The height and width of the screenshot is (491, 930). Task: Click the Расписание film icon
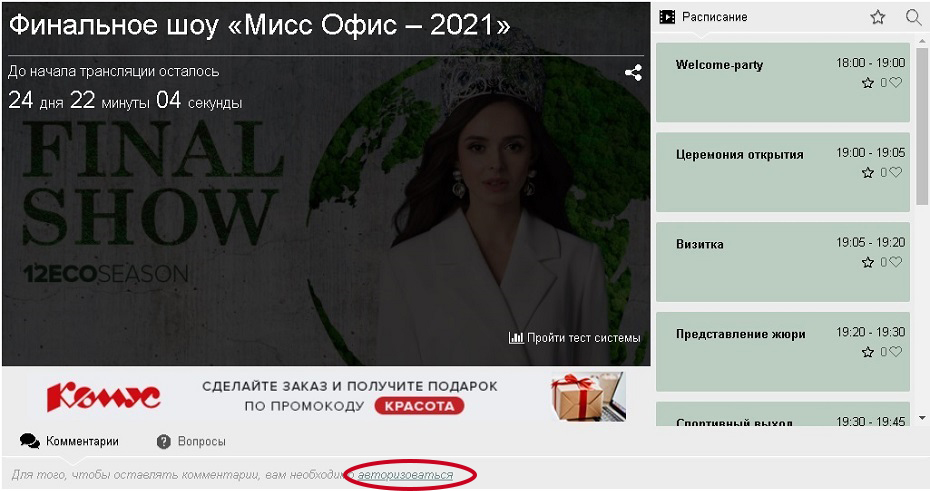coord(667,17)
